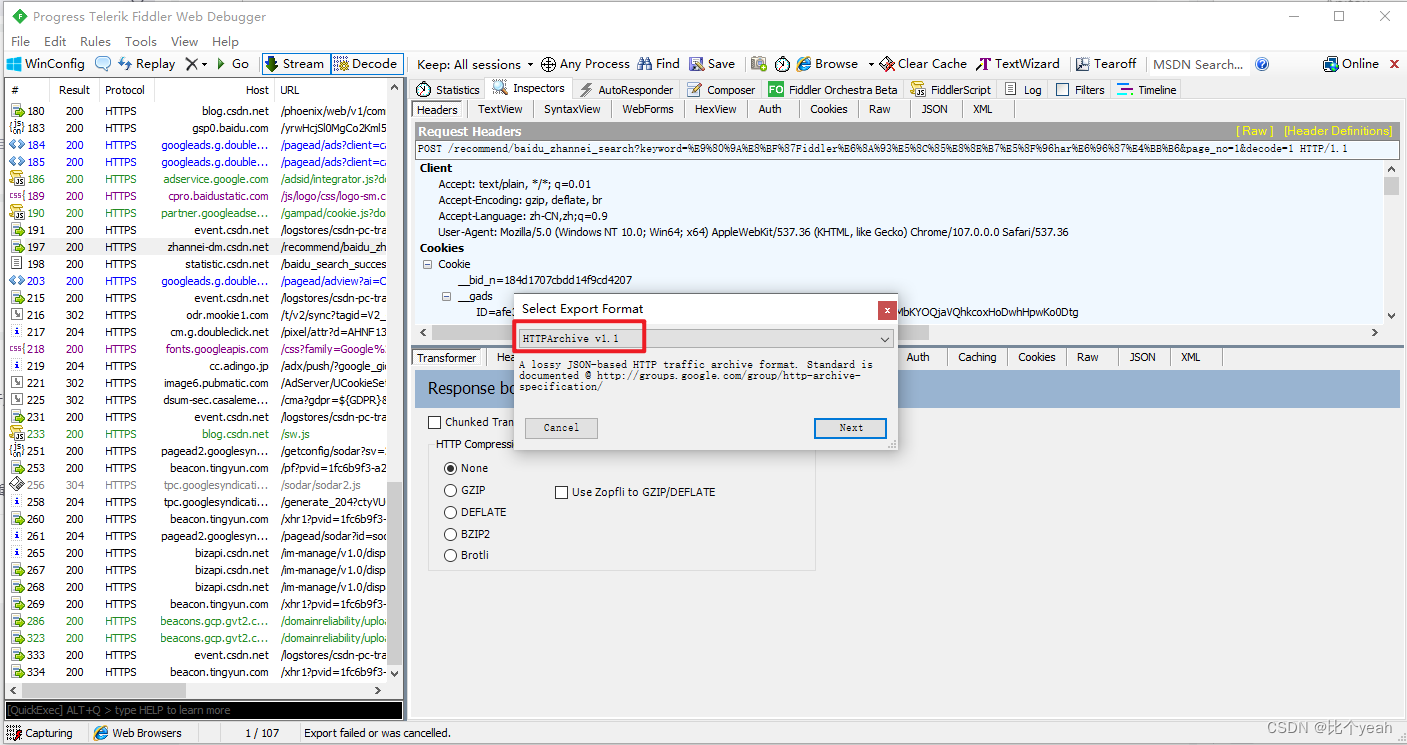This screenshot has height=745, width=1407.
Task: Open the TextWizard tool
Action: [x=1018, y=63]
